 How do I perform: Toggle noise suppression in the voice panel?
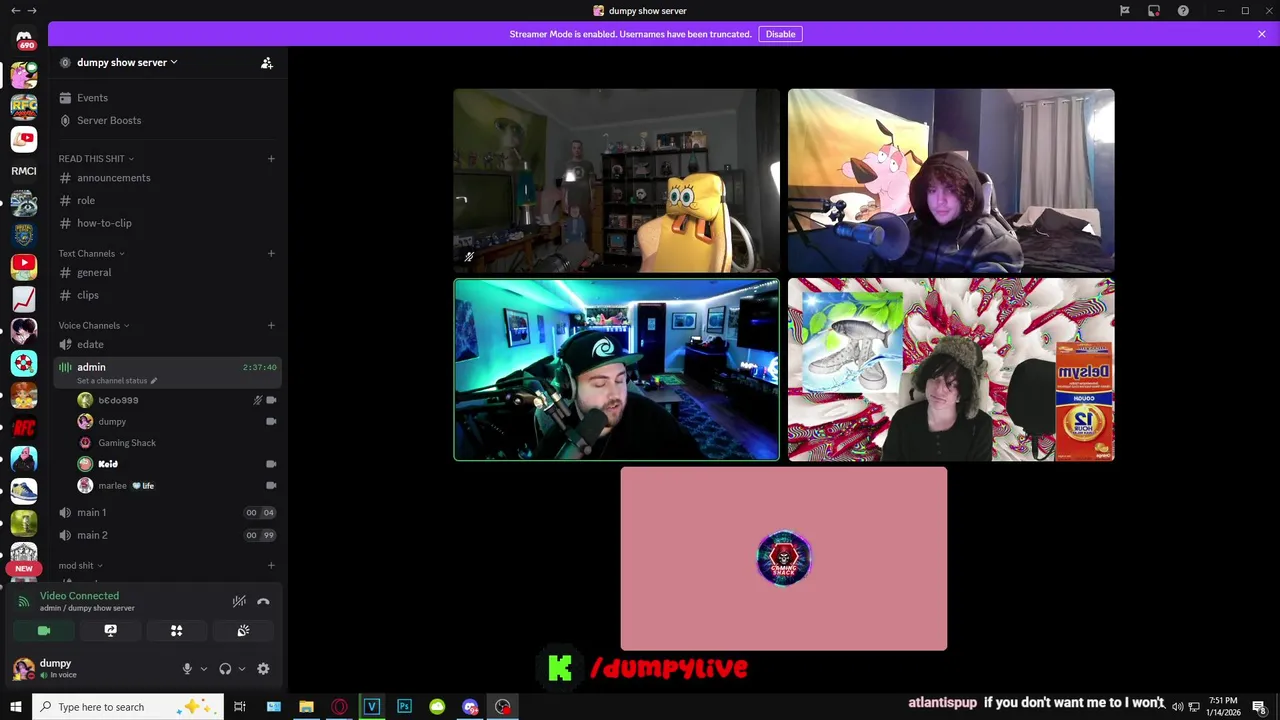(x=239, y=601)
